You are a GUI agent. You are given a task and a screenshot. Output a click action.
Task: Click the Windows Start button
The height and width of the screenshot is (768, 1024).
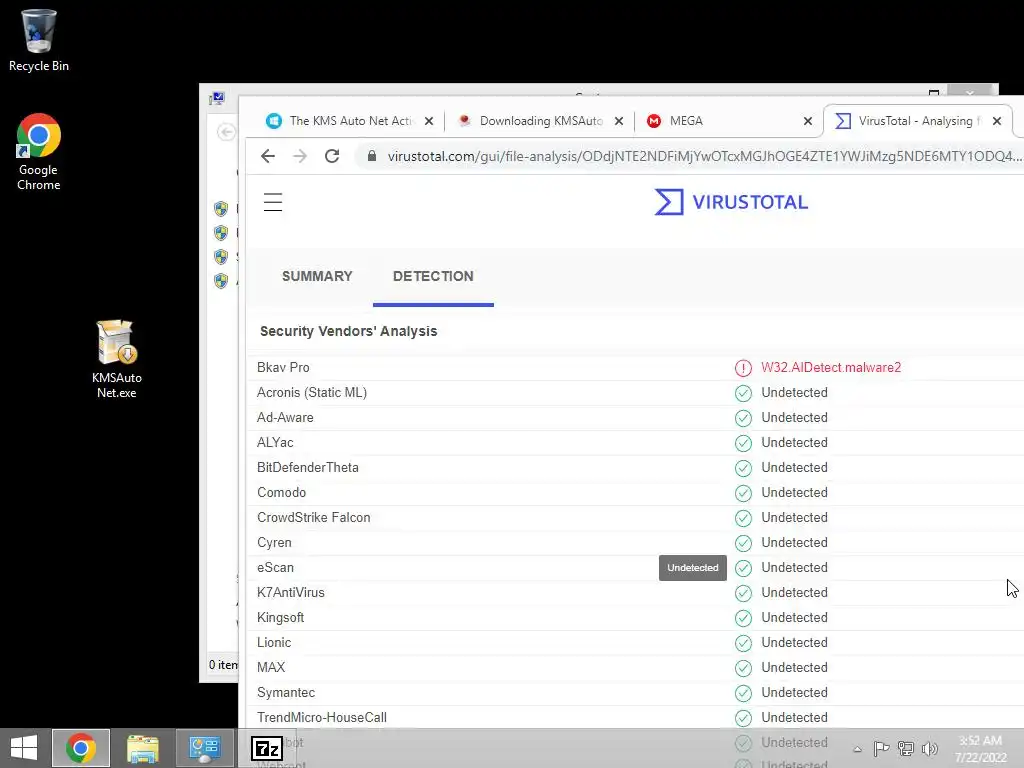pos(24,748)
